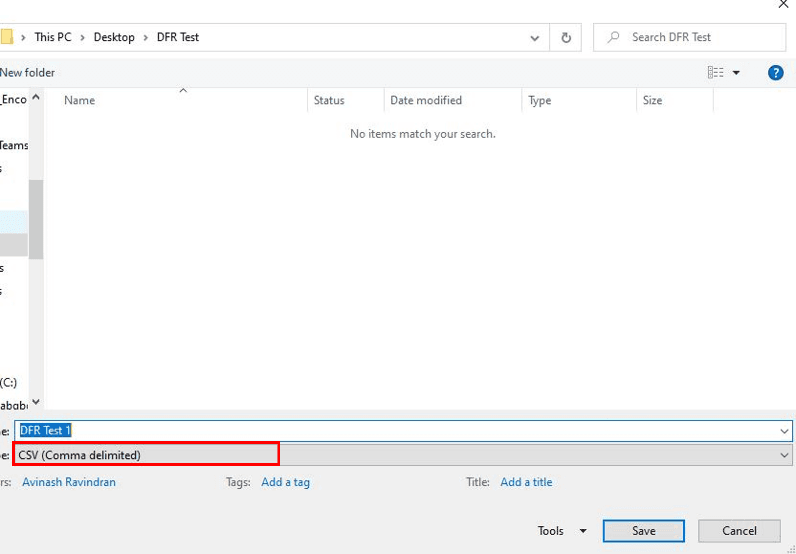Image resolution: width=796 pixels, height=554 pixels.
Task: Expand the file name suggestions dropdown
Action: (x=783, y=431)
